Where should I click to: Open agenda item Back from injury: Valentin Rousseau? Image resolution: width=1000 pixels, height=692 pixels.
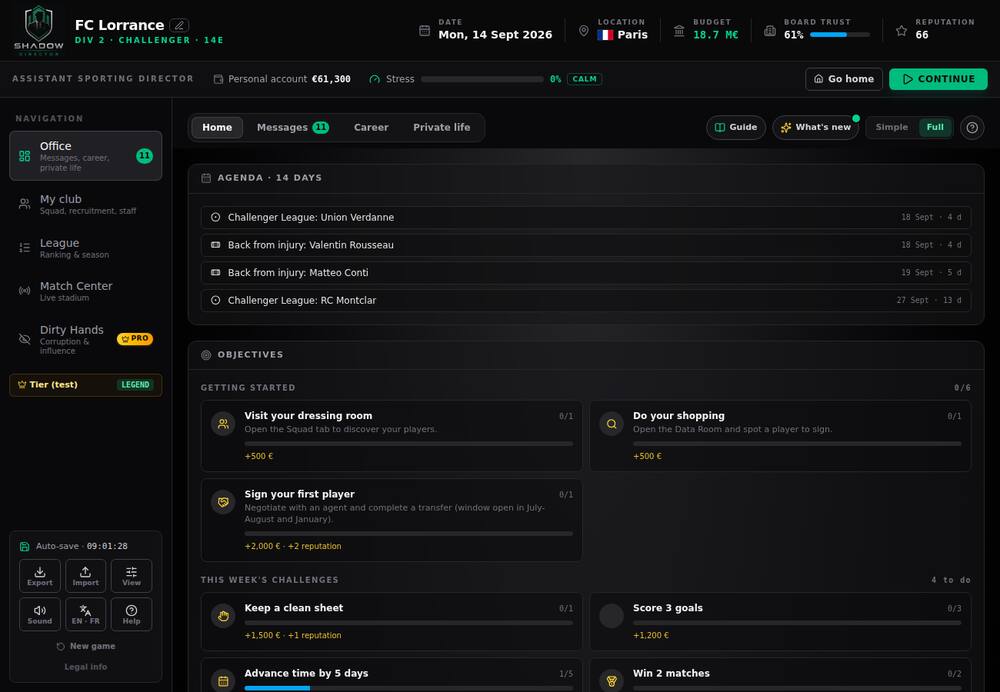click(x=585, y=245)
